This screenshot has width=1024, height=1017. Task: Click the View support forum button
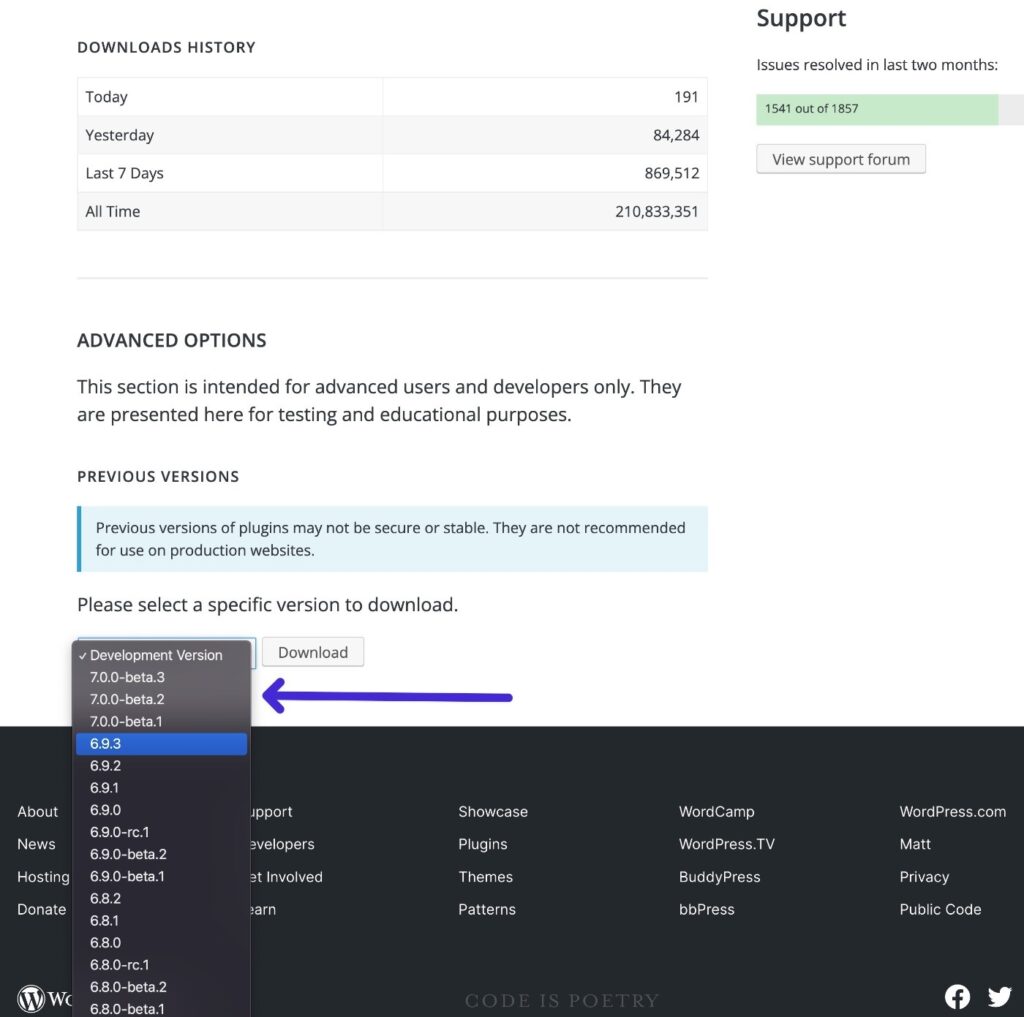840,159
